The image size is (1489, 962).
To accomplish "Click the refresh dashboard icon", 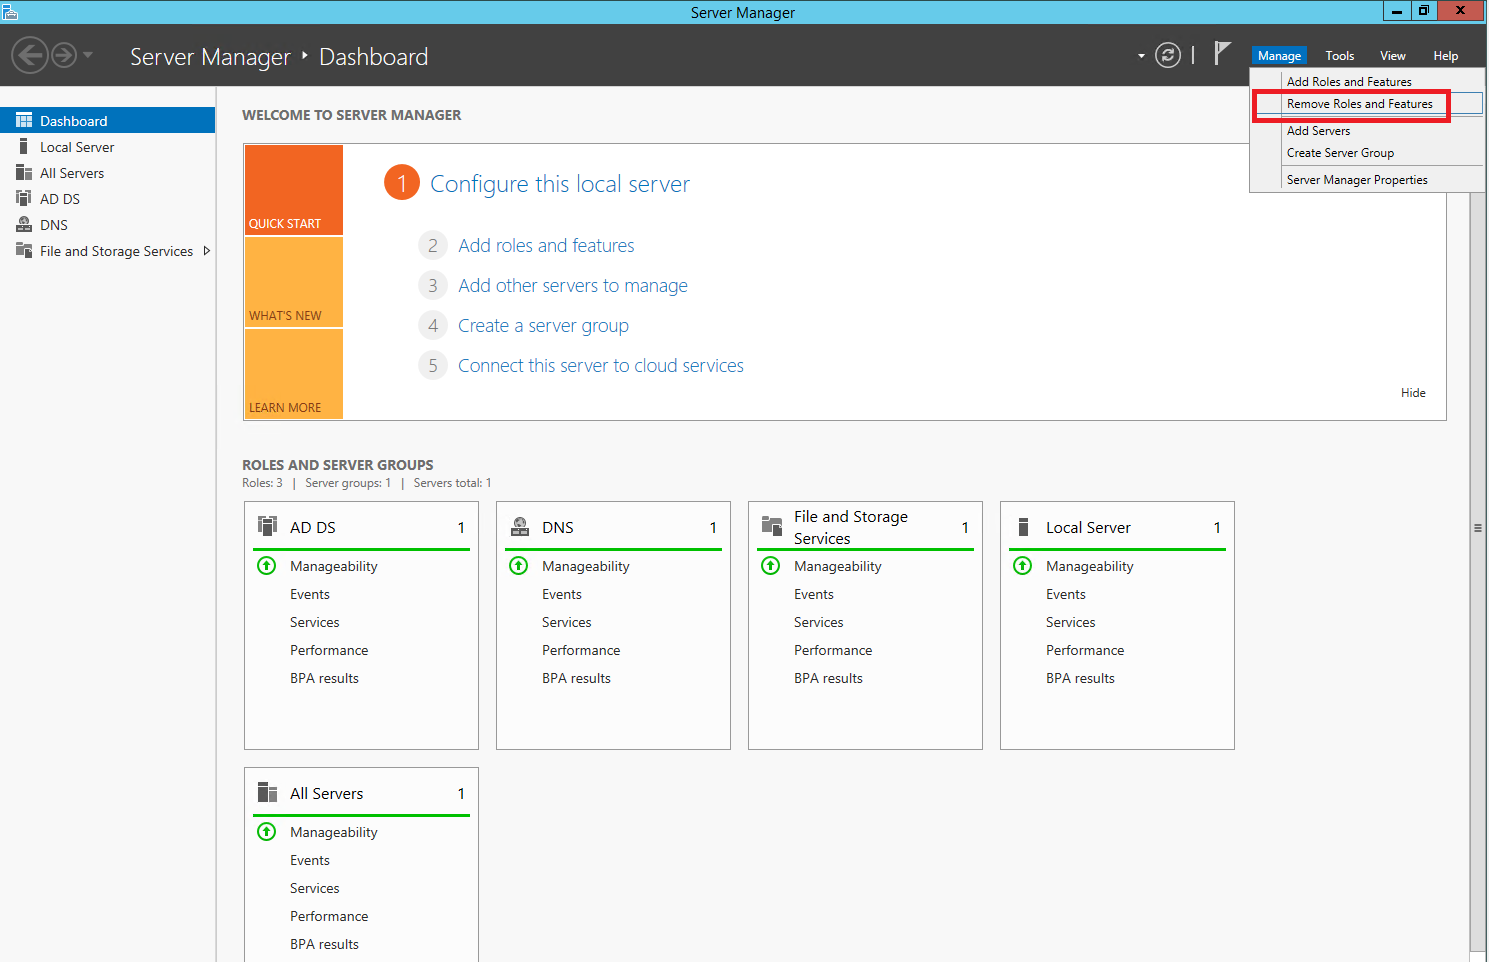I will (1168, 55).
